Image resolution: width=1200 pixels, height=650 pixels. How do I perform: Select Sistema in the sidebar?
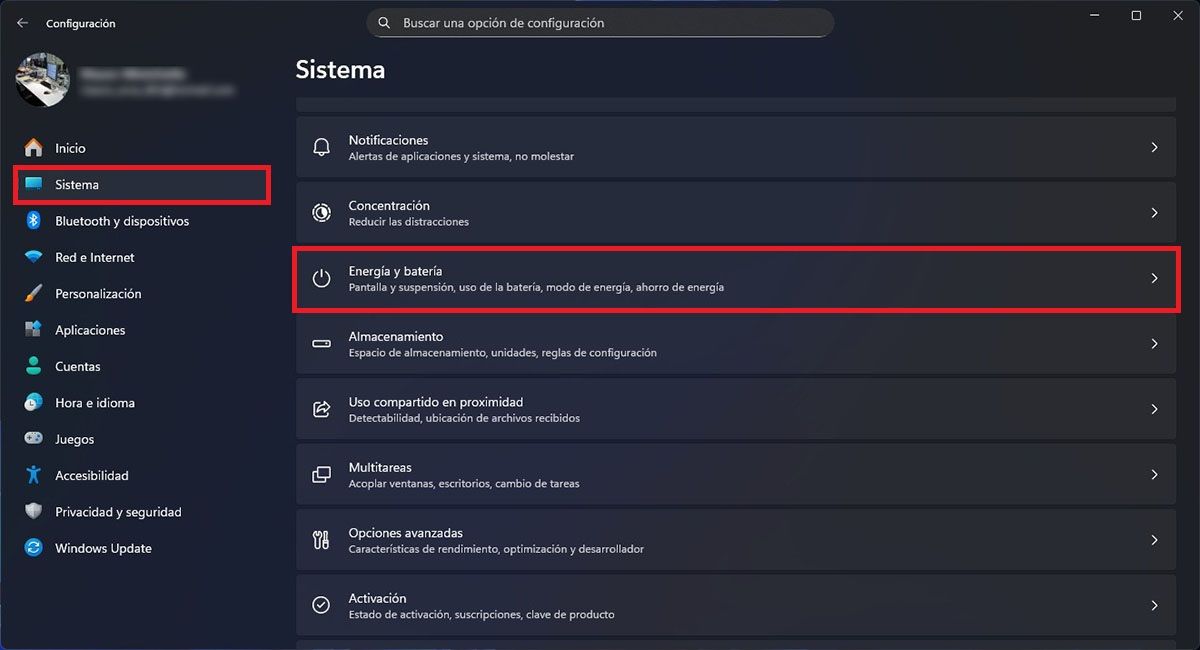(142, 185)
